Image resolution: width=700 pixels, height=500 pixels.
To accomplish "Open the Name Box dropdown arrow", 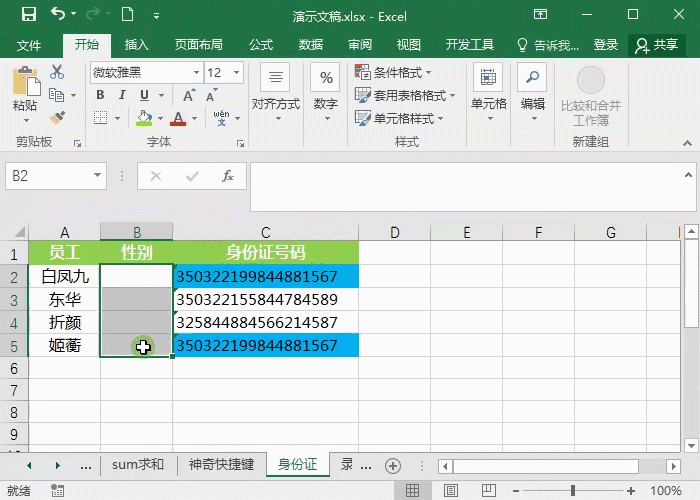I will [x=97, y=175].
